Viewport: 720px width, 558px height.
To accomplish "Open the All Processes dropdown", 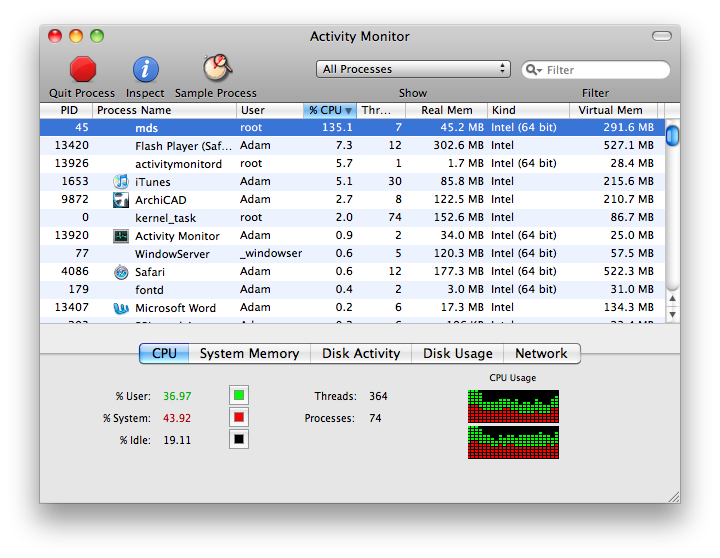I will [x=413, y=69].
